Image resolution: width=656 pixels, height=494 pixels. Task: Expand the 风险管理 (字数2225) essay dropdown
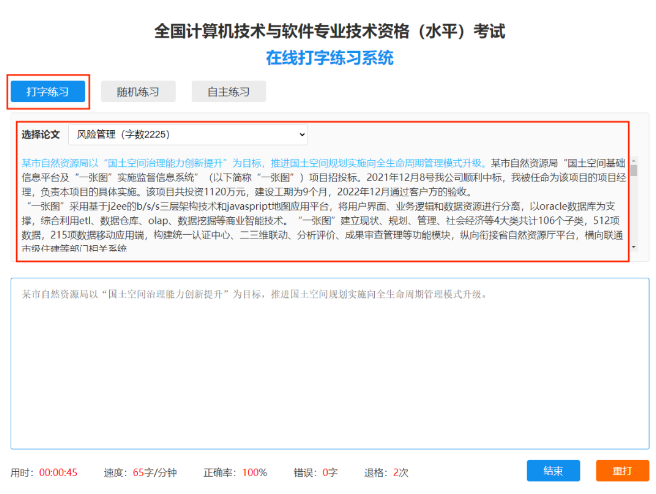(188, 134)
